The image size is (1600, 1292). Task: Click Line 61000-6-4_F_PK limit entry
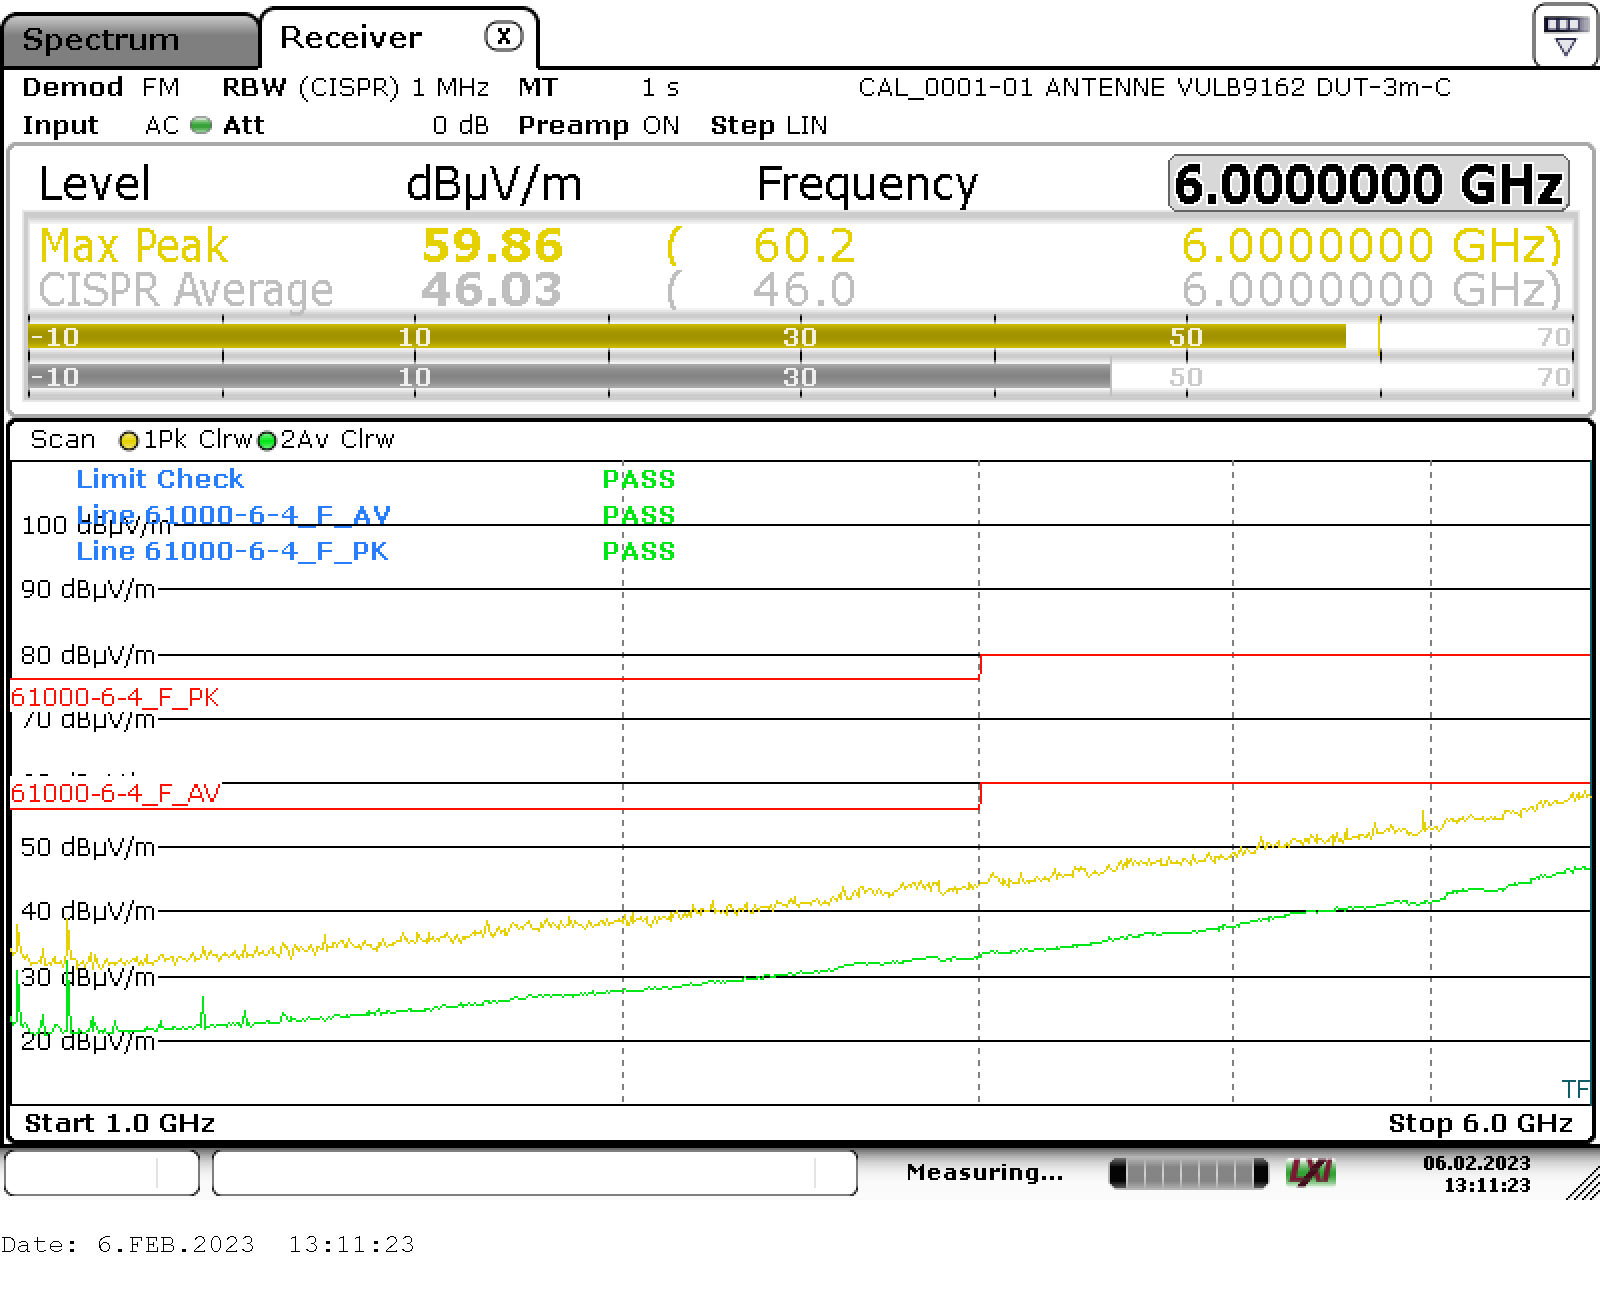232,551
